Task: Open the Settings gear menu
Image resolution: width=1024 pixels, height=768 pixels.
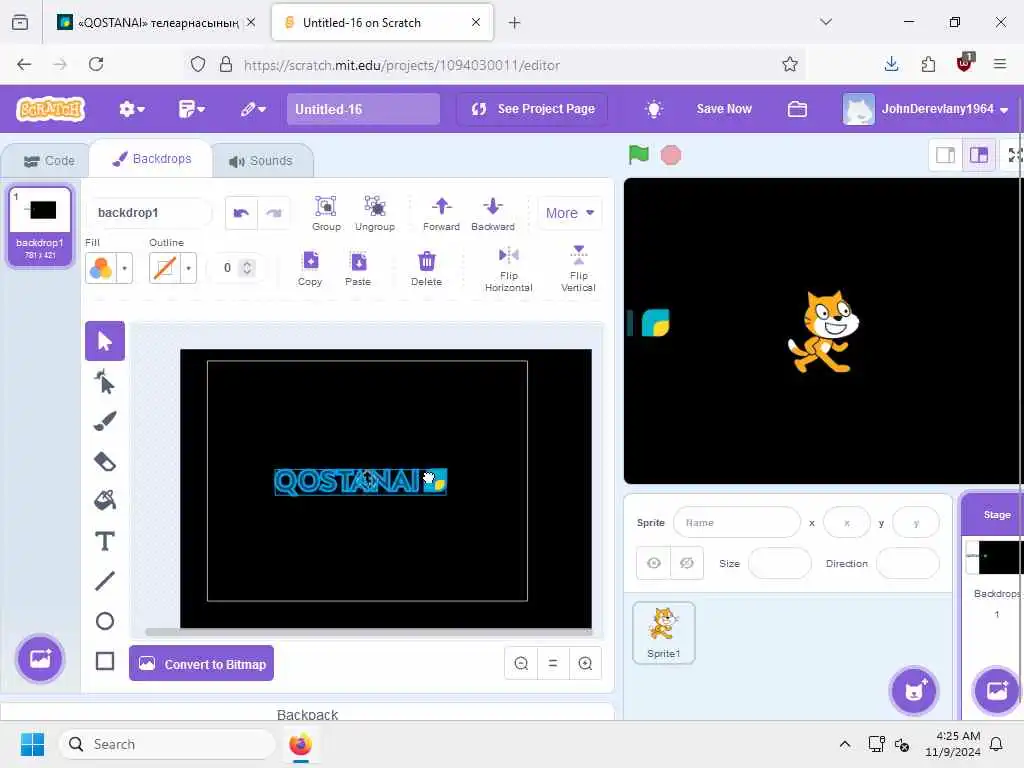Action: tap(132, 109)
